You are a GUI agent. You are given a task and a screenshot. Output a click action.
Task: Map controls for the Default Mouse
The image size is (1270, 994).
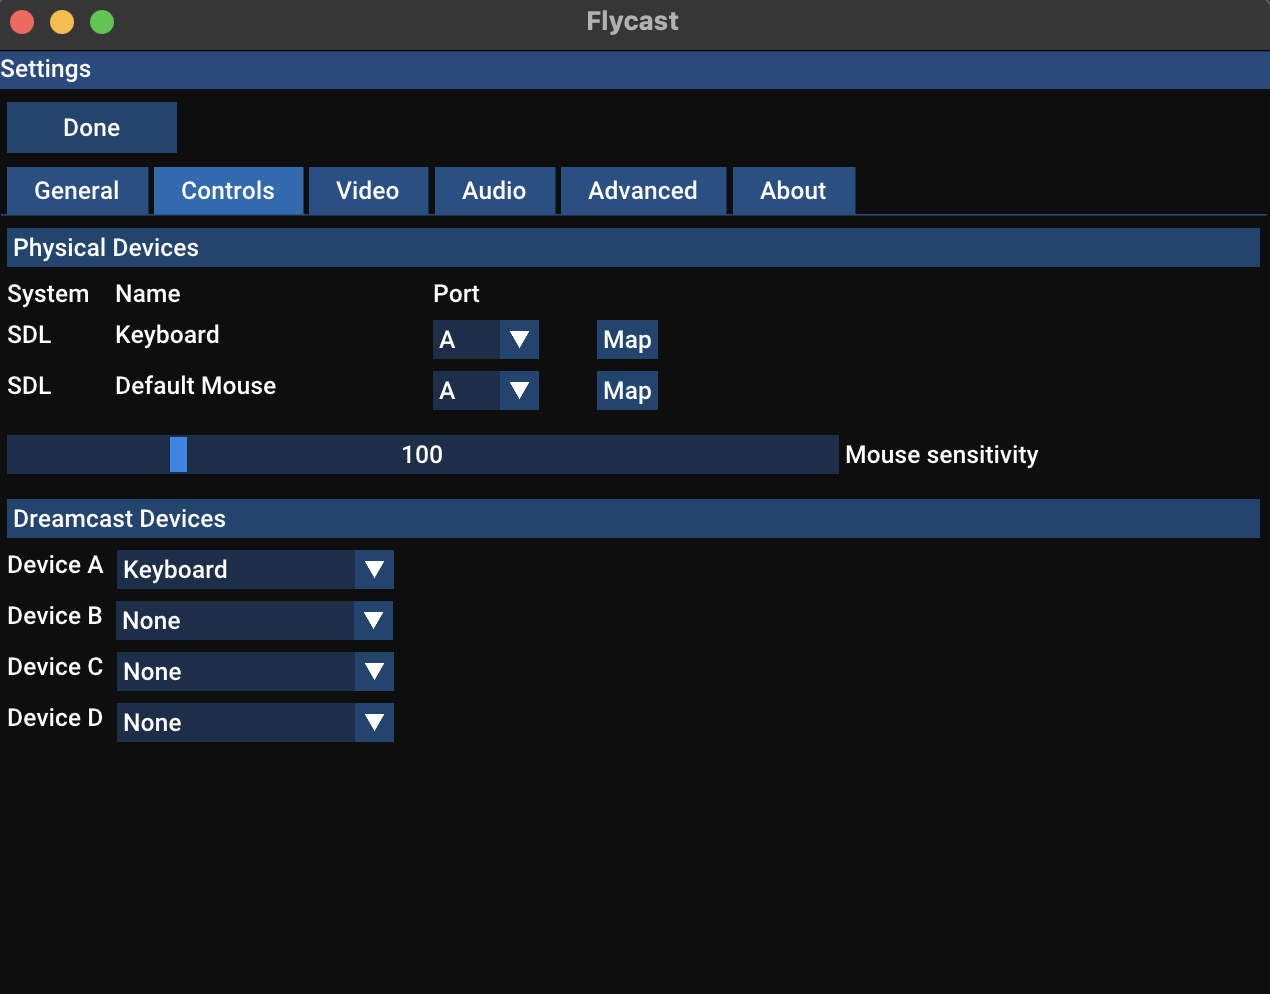(x=627, y=390)
